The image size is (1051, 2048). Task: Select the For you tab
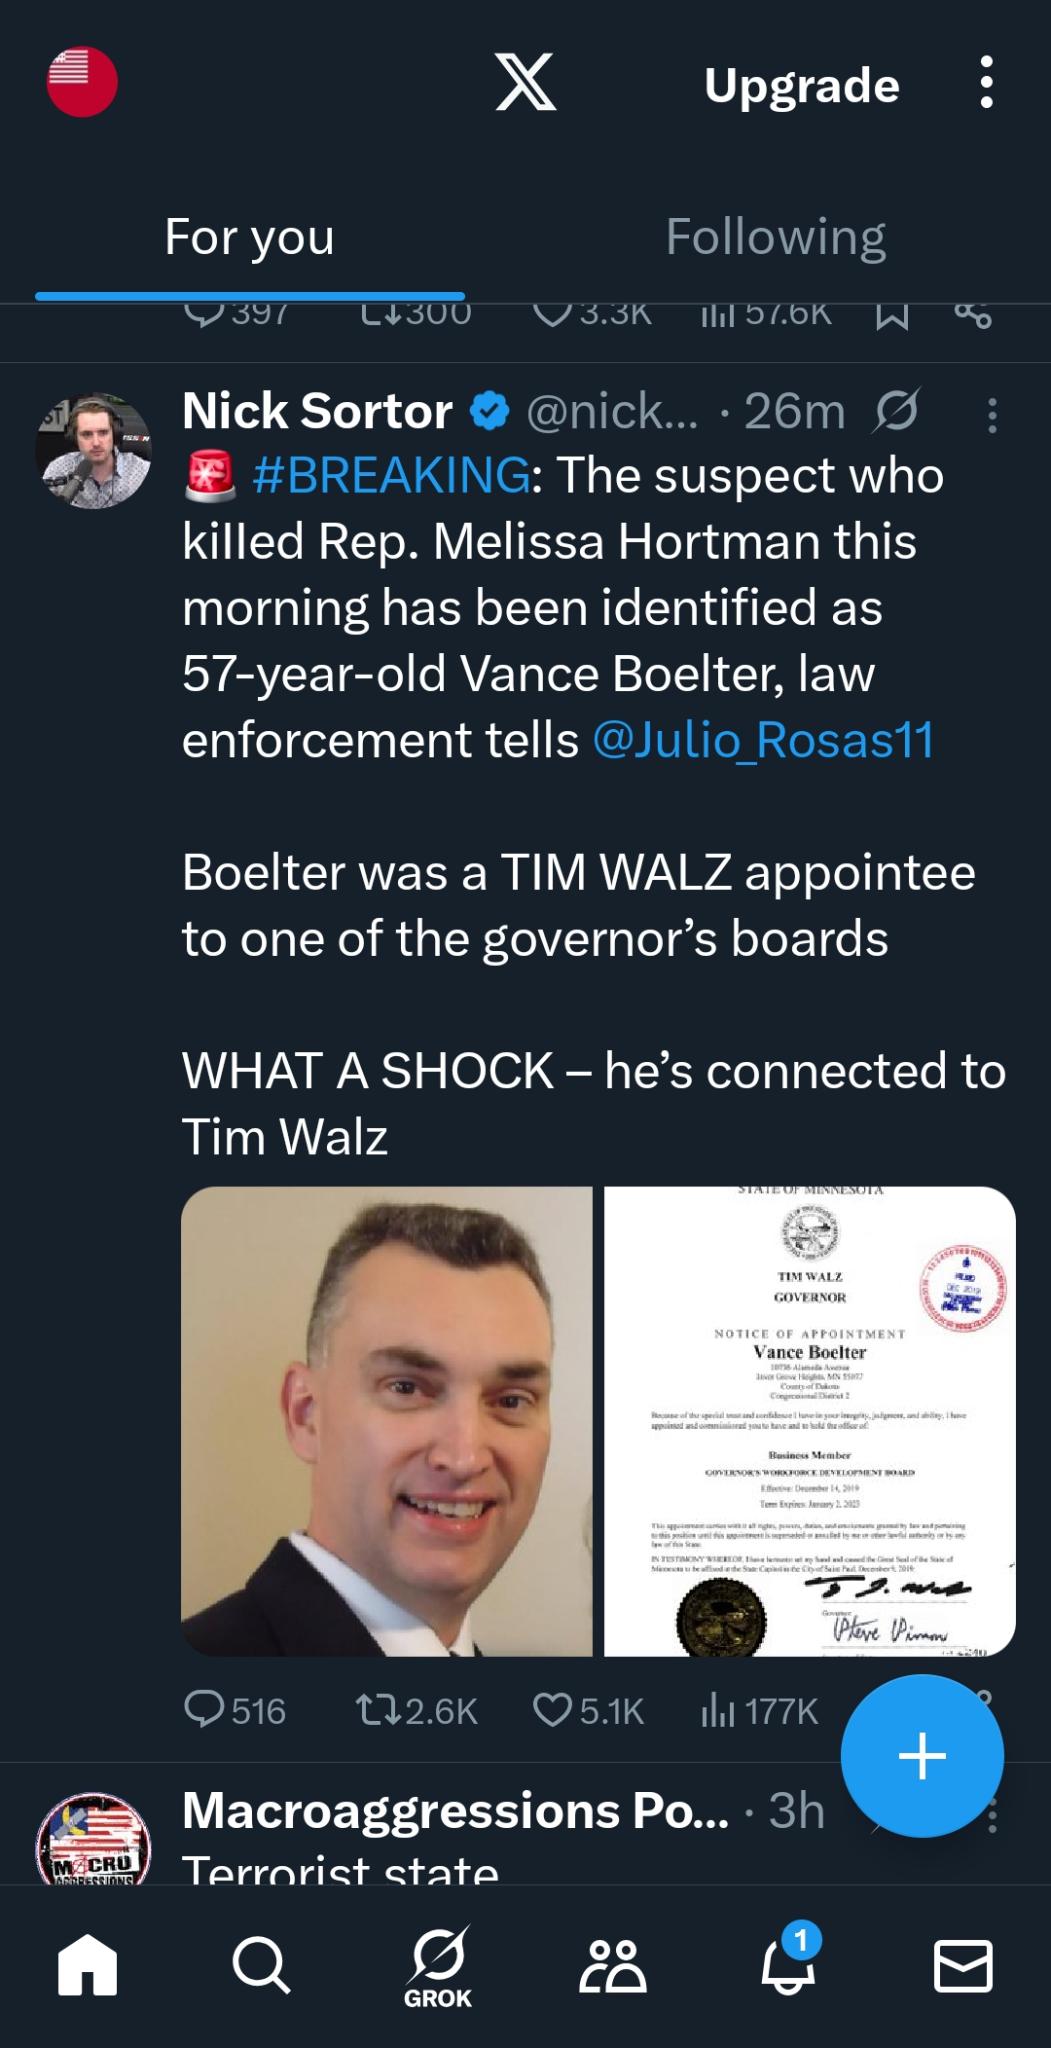(x=249, y=237)
